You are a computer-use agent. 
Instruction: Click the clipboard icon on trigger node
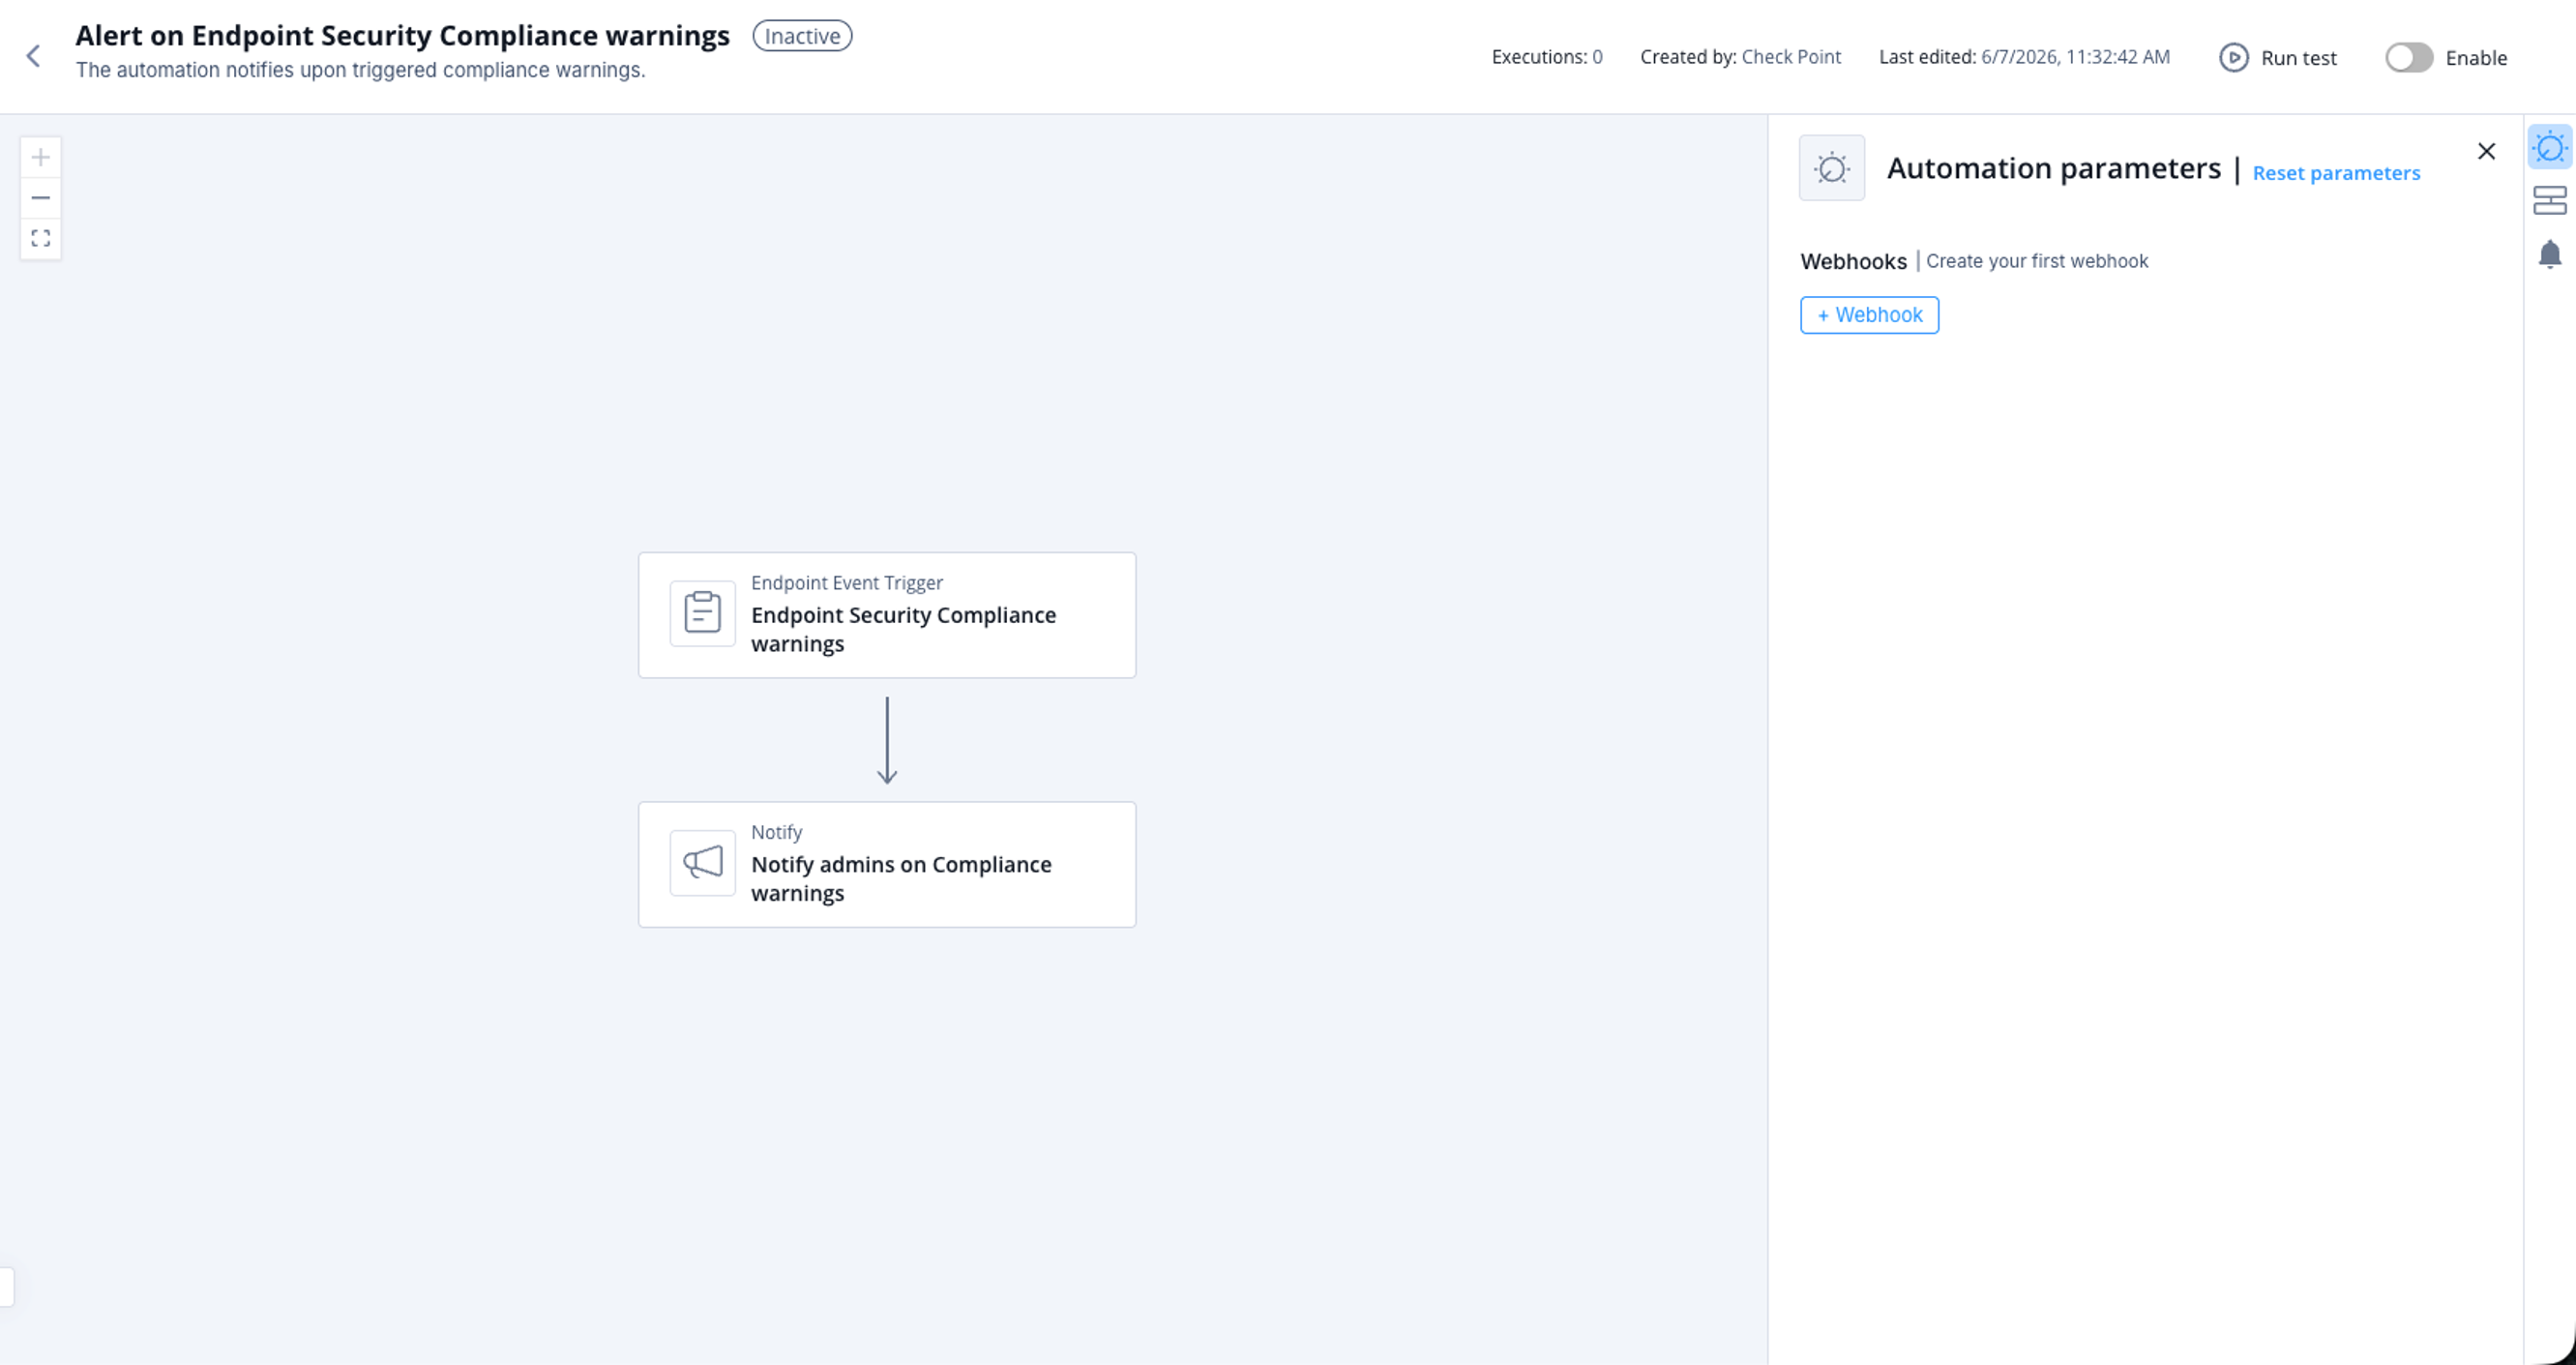[x=702, y=613]
